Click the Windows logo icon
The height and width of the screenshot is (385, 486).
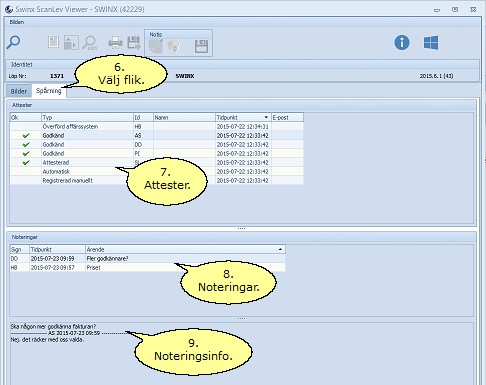pyautogui.click(x=431, y=43)
